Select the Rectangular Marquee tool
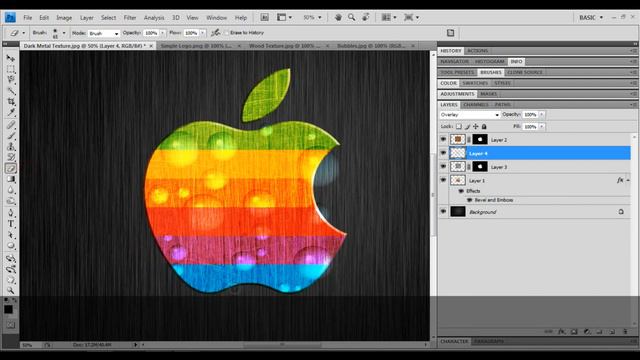Screen dimensions: 640x360 [x=11, y=69]
